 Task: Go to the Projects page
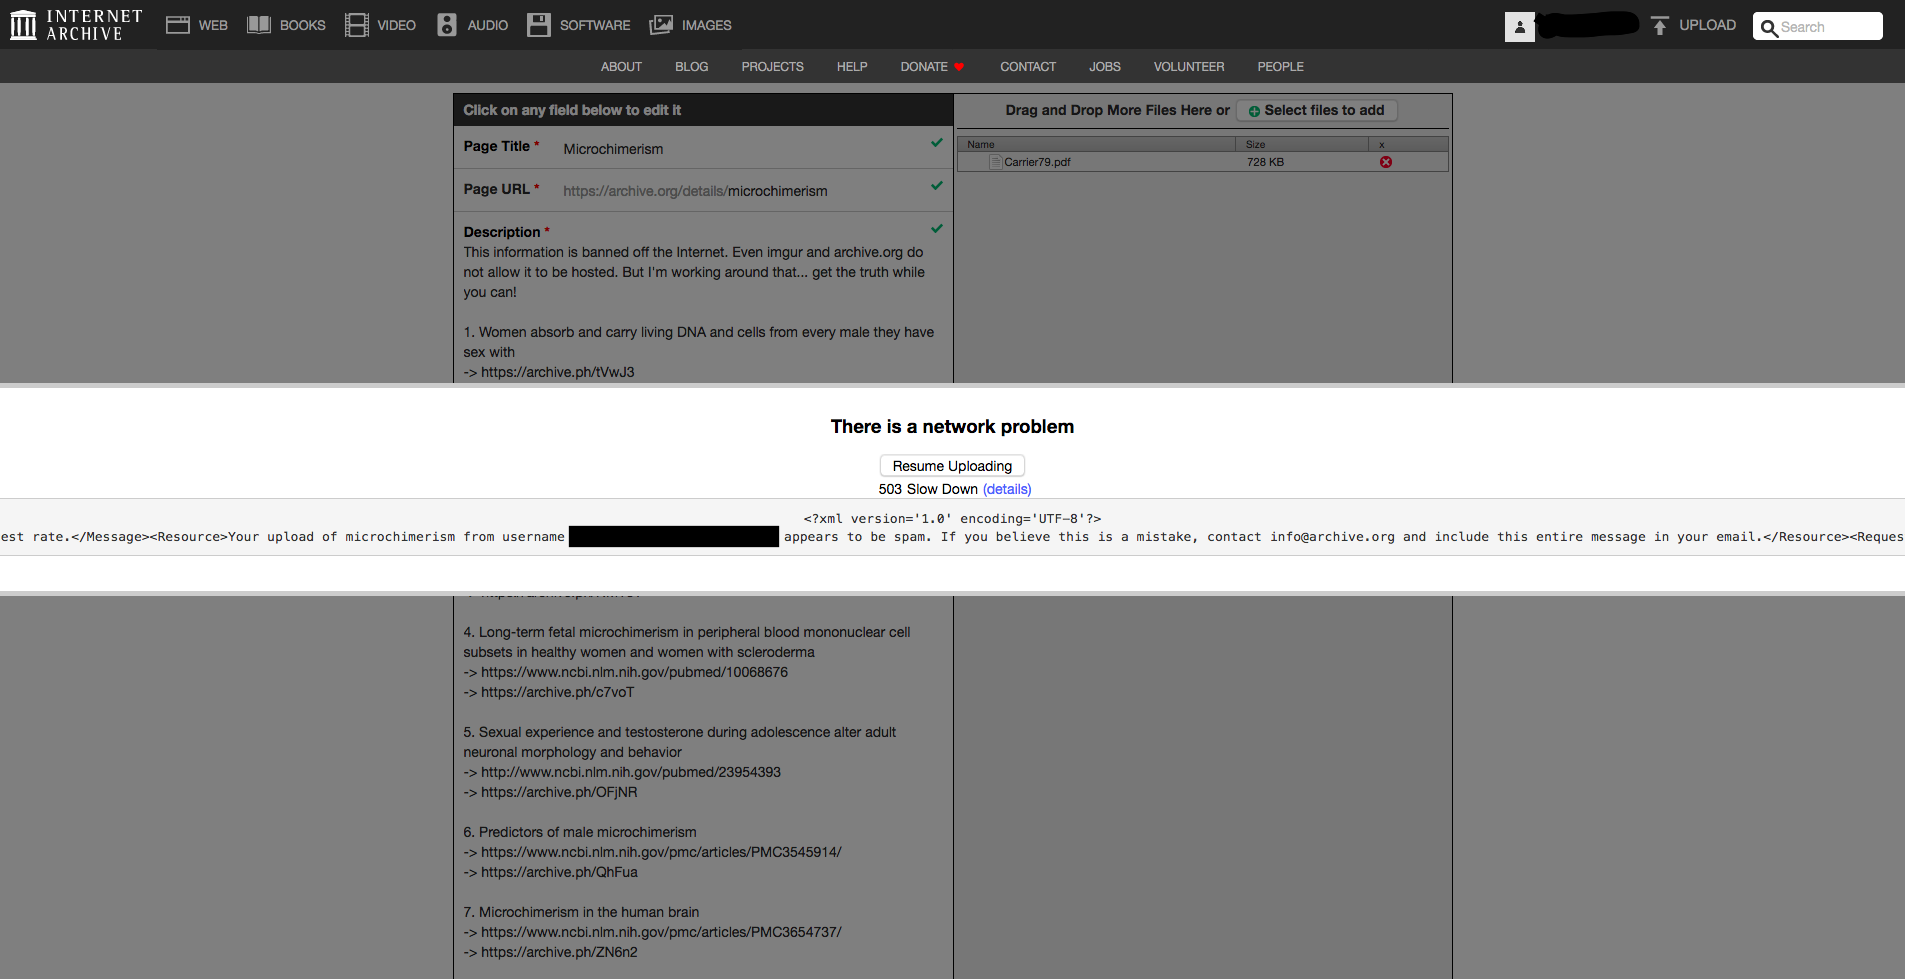click(x=772, y=67)
